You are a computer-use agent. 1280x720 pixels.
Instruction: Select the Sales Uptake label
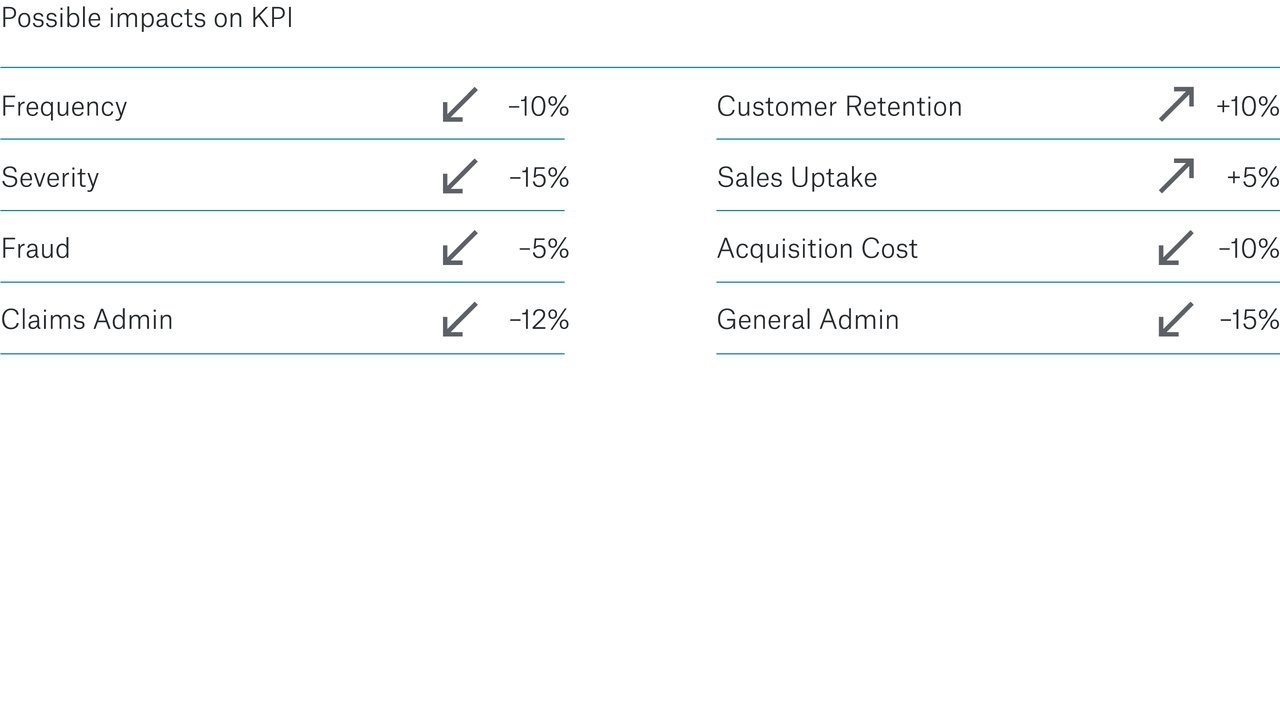[x=797, y=178]
